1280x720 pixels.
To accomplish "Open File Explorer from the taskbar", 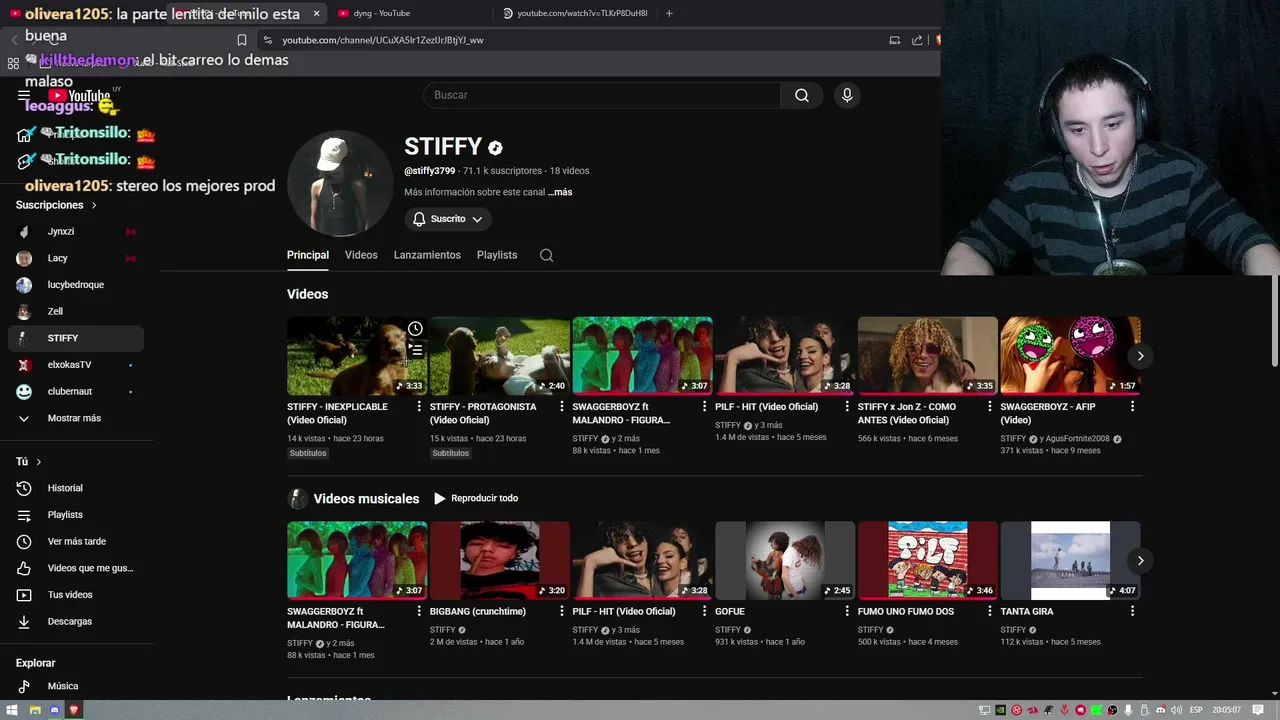I will 35,710.
